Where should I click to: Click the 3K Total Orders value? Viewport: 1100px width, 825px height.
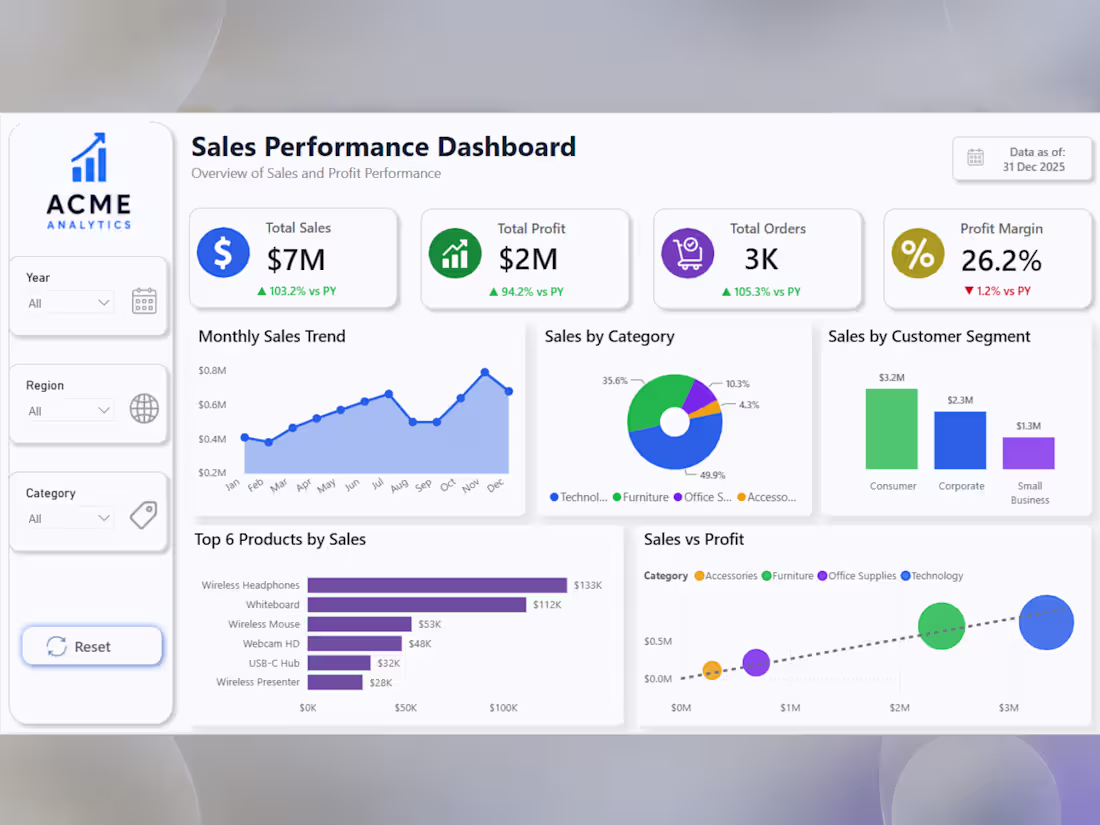(760, 260)
